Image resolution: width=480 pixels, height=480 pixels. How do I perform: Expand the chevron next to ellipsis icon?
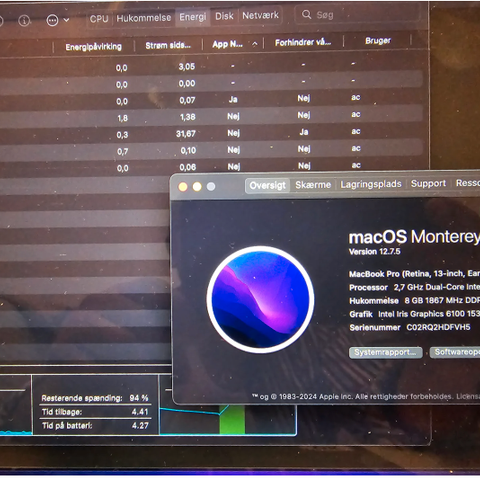click(66, 20)
